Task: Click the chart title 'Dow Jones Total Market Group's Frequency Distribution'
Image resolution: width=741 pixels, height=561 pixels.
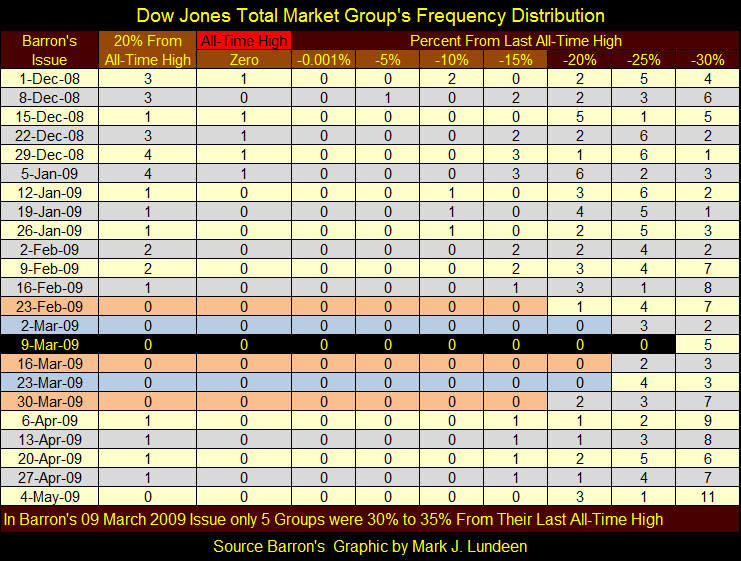Action: [370, 16]
